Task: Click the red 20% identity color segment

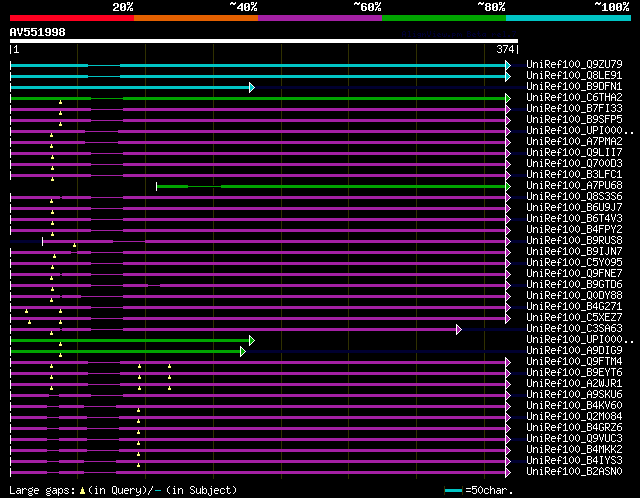Action: (x=72, y=18)
